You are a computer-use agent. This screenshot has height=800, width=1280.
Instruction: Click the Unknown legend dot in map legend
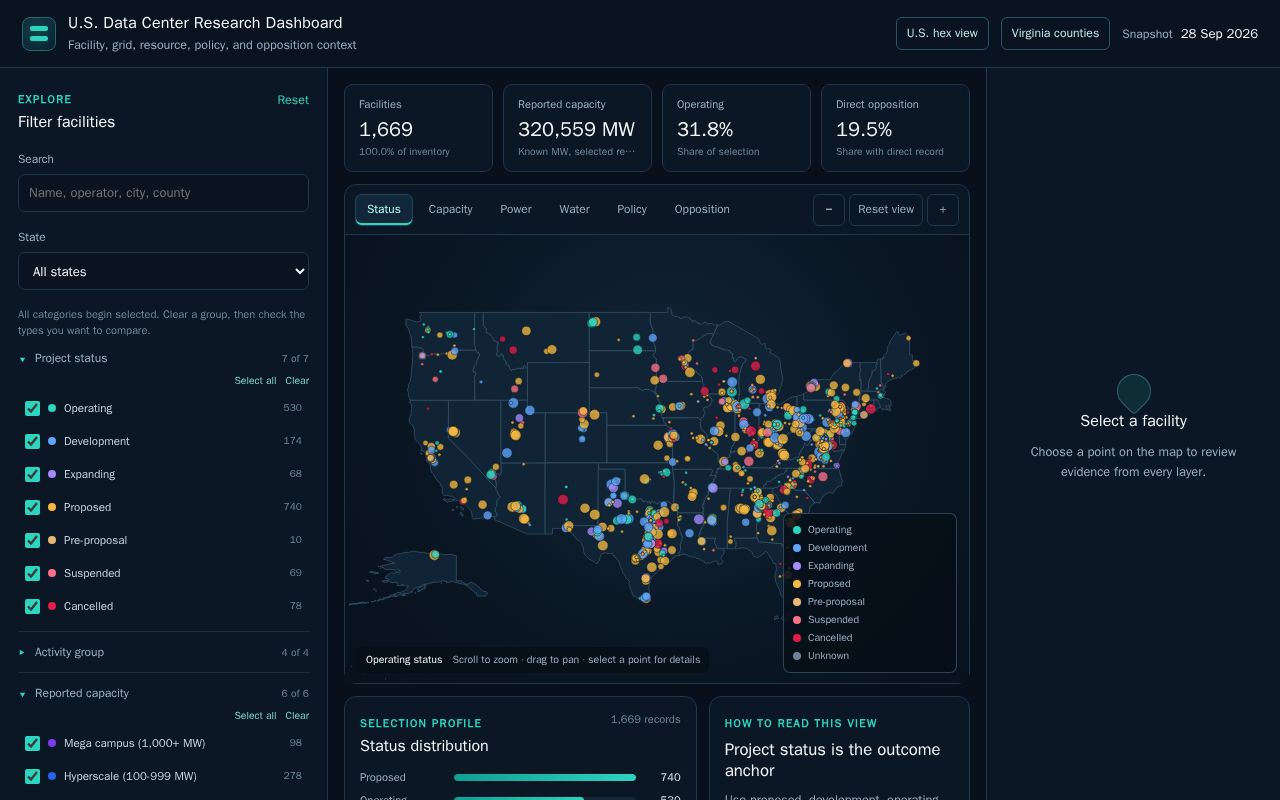(797, 656)
